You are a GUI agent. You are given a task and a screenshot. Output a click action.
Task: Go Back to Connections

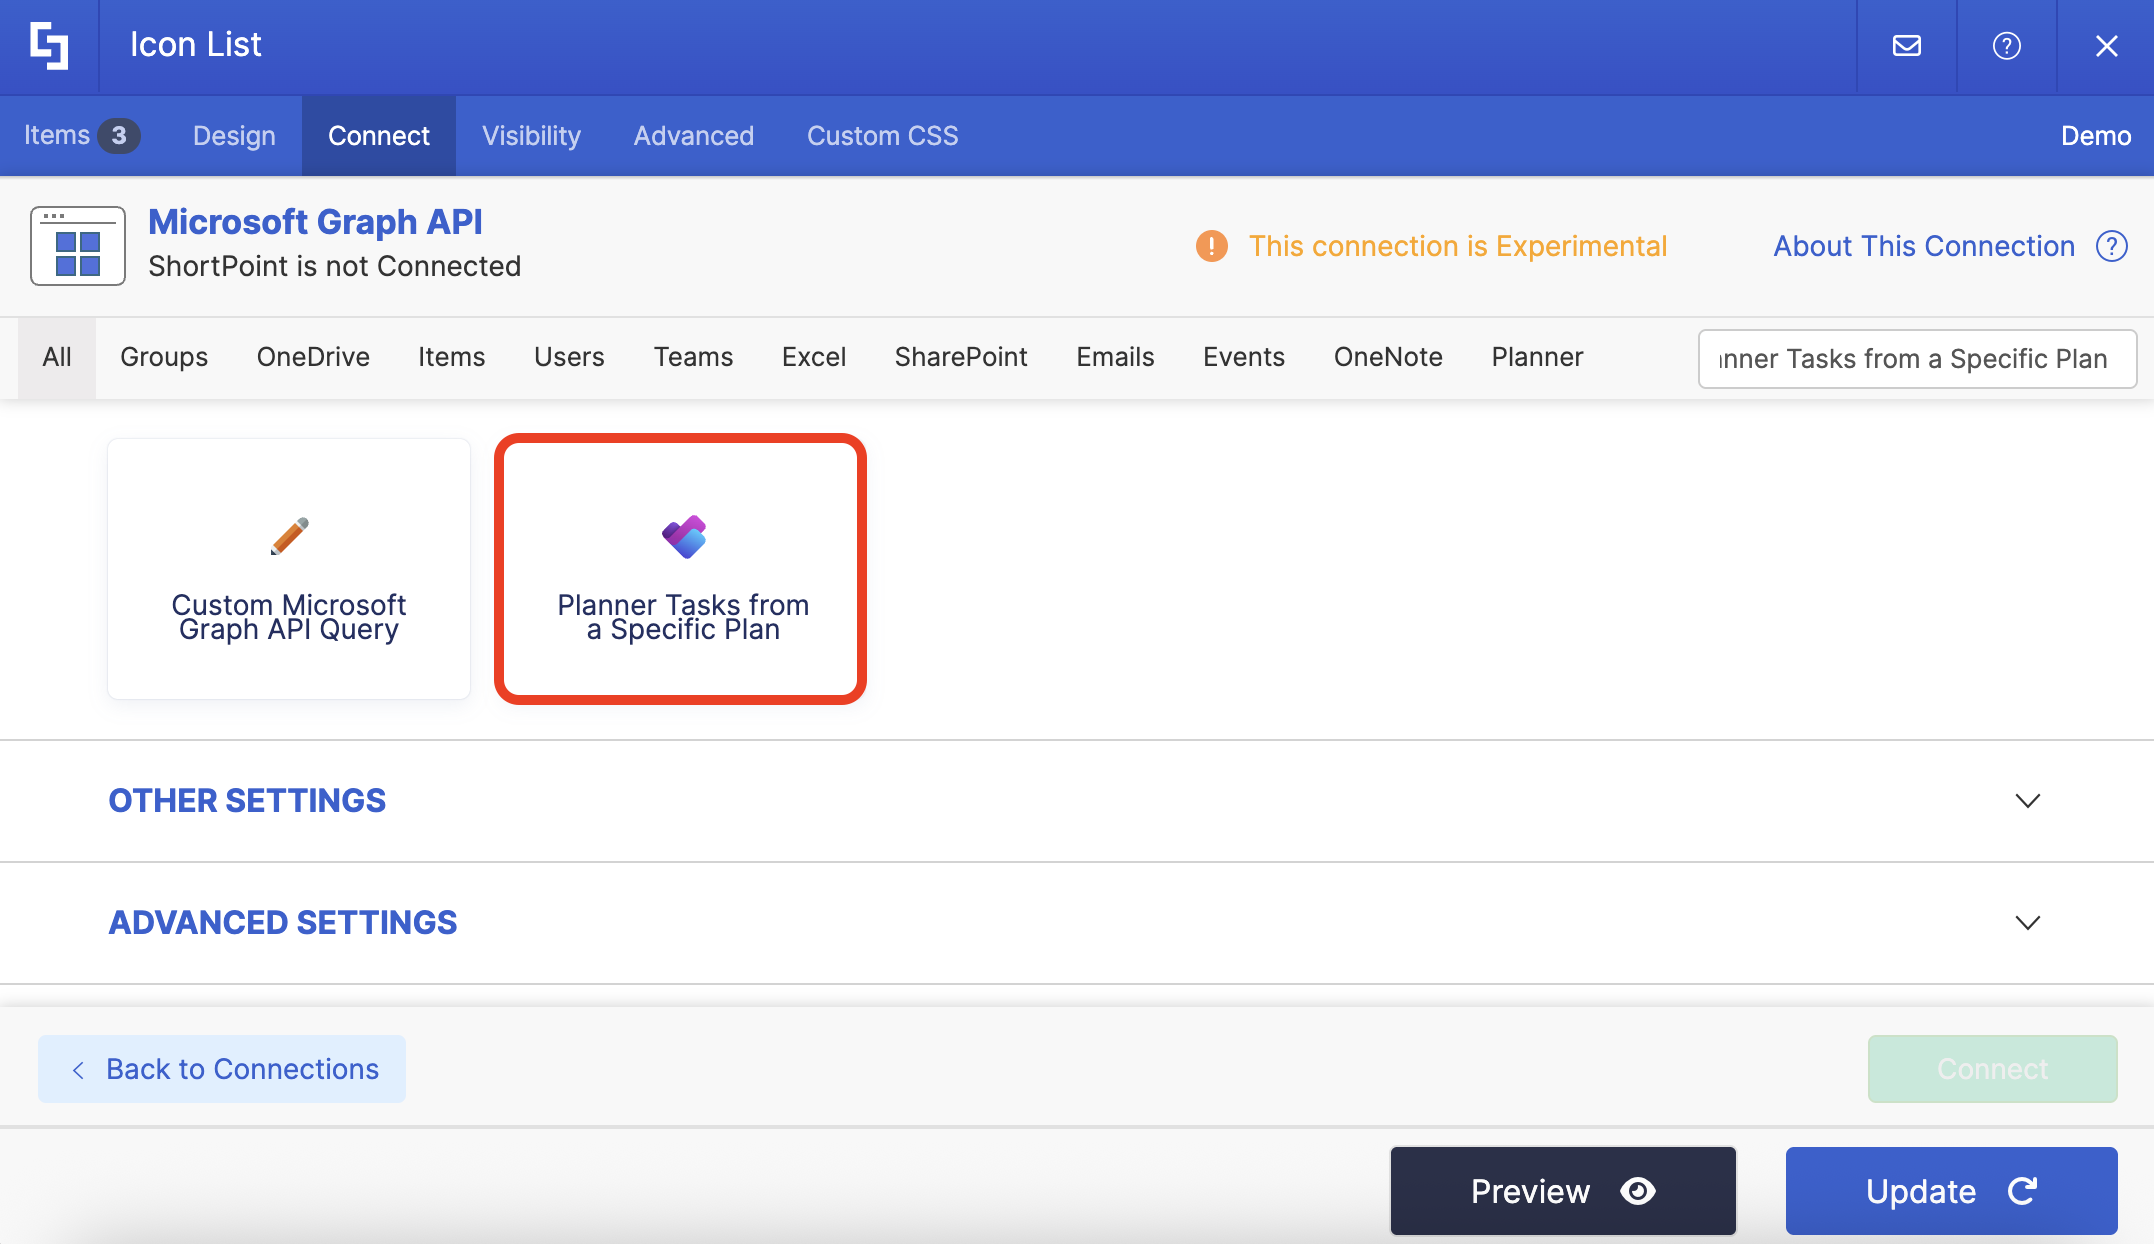click(x=222, y=1069)
